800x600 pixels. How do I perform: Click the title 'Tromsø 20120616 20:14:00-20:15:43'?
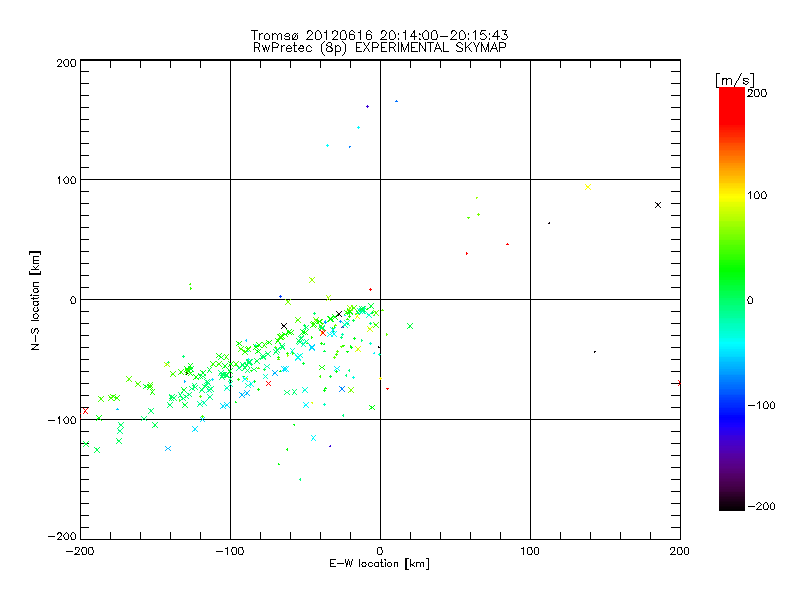(379, 35)
